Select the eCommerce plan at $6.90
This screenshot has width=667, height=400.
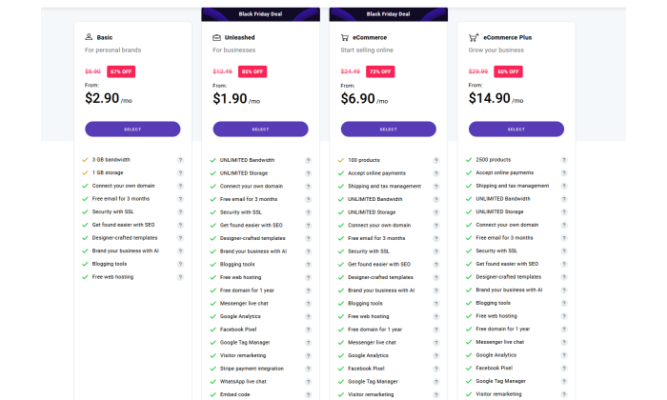point(388,129)
